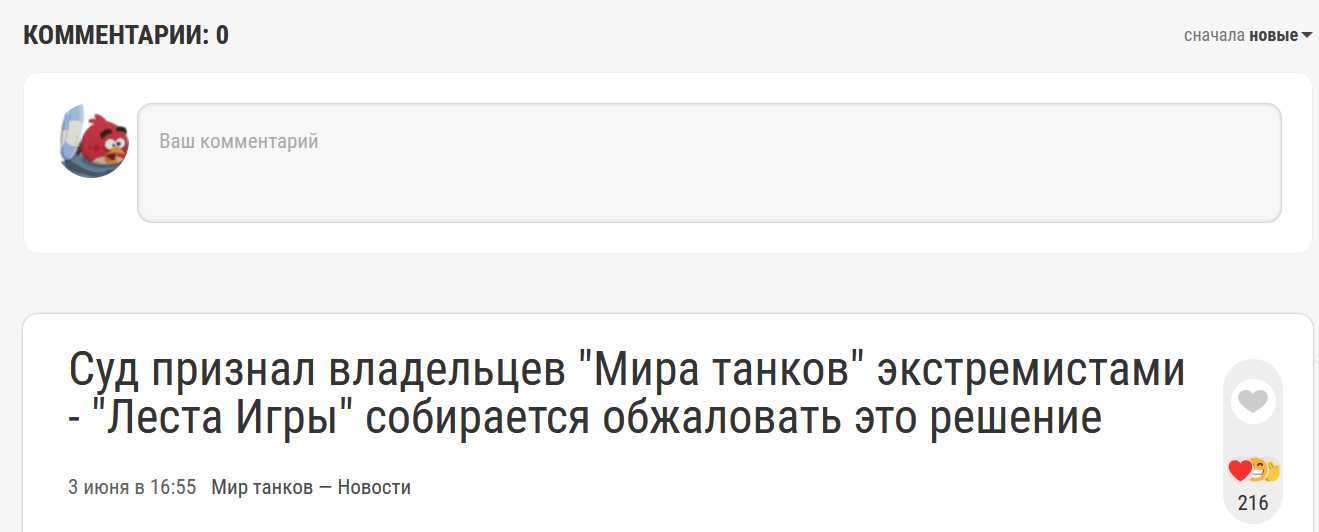Click the "3 июня в 16:55" timestamp
Image resolution: width=1319 pixels, height=532 pixels.
pyautogui.click(x=132, y=487)
